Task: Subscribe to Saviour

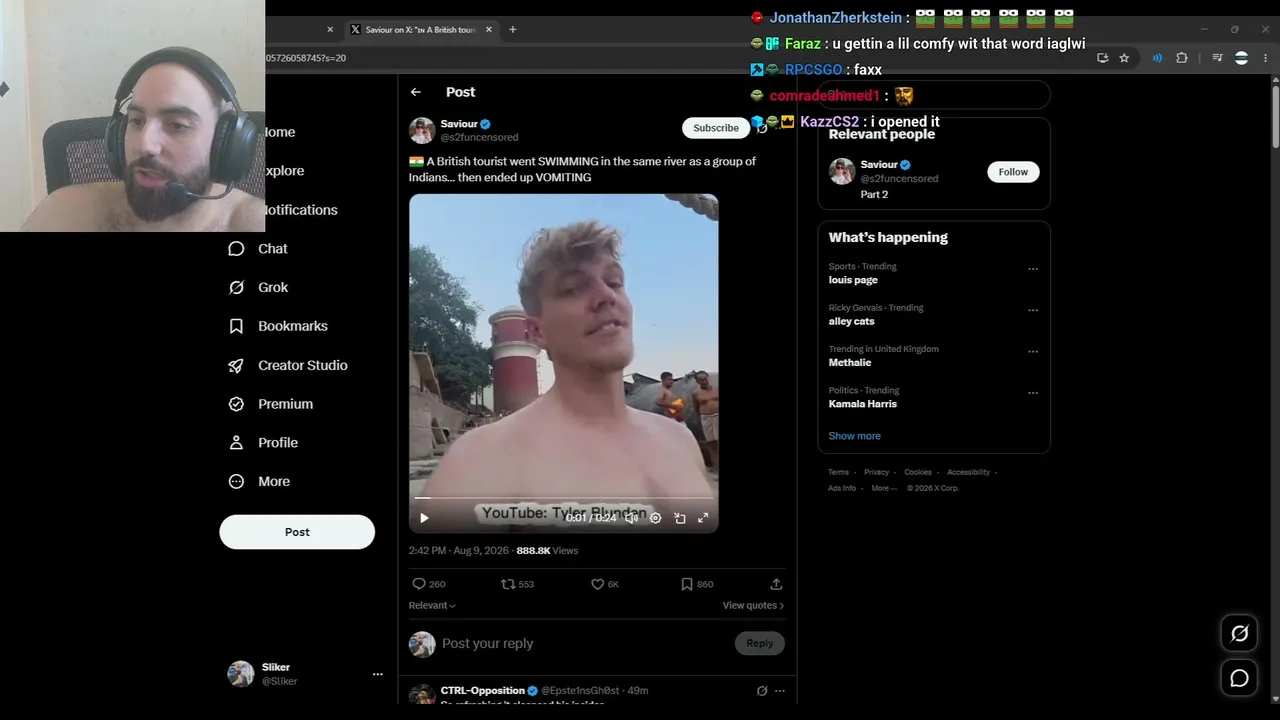Action: tap(716, 128)
